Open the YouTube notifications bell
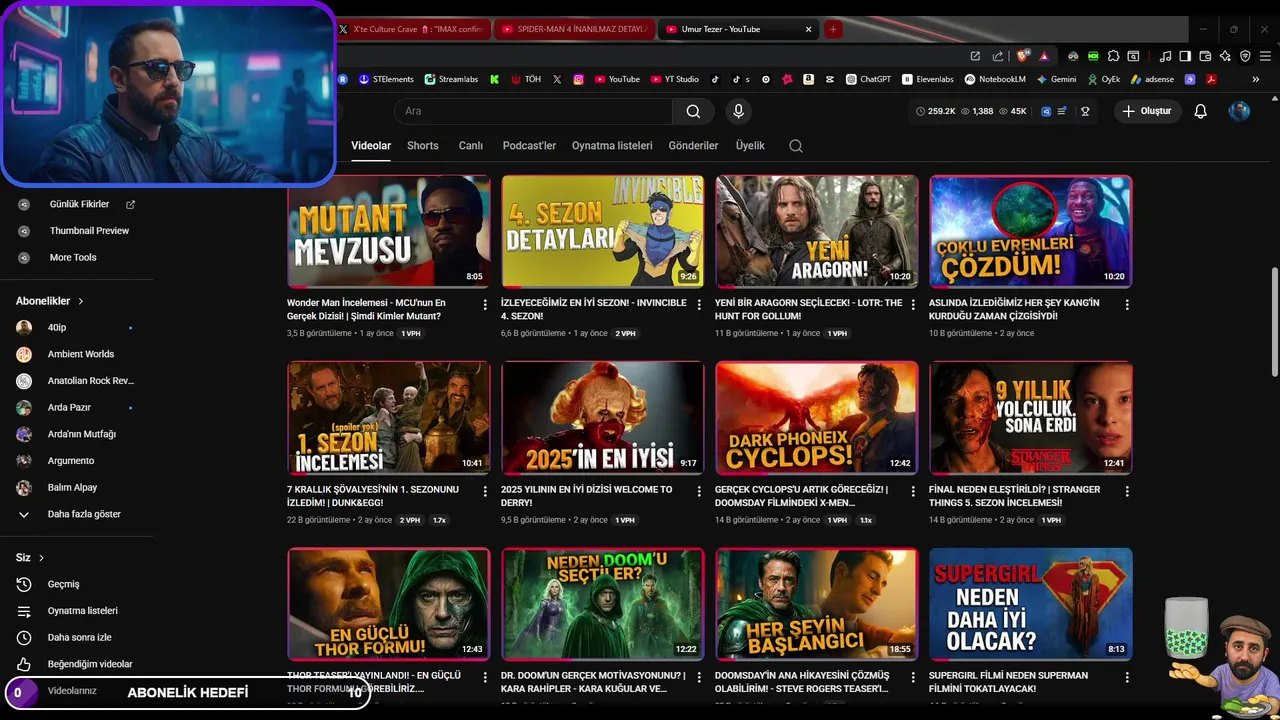Image resolution: width=1280 pixels, height=720 pixels. [1201, 111]
